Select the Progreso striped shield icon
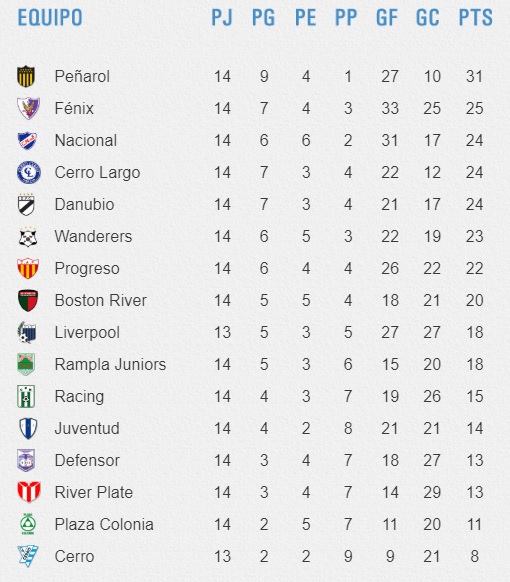 [x=28, y=268]
